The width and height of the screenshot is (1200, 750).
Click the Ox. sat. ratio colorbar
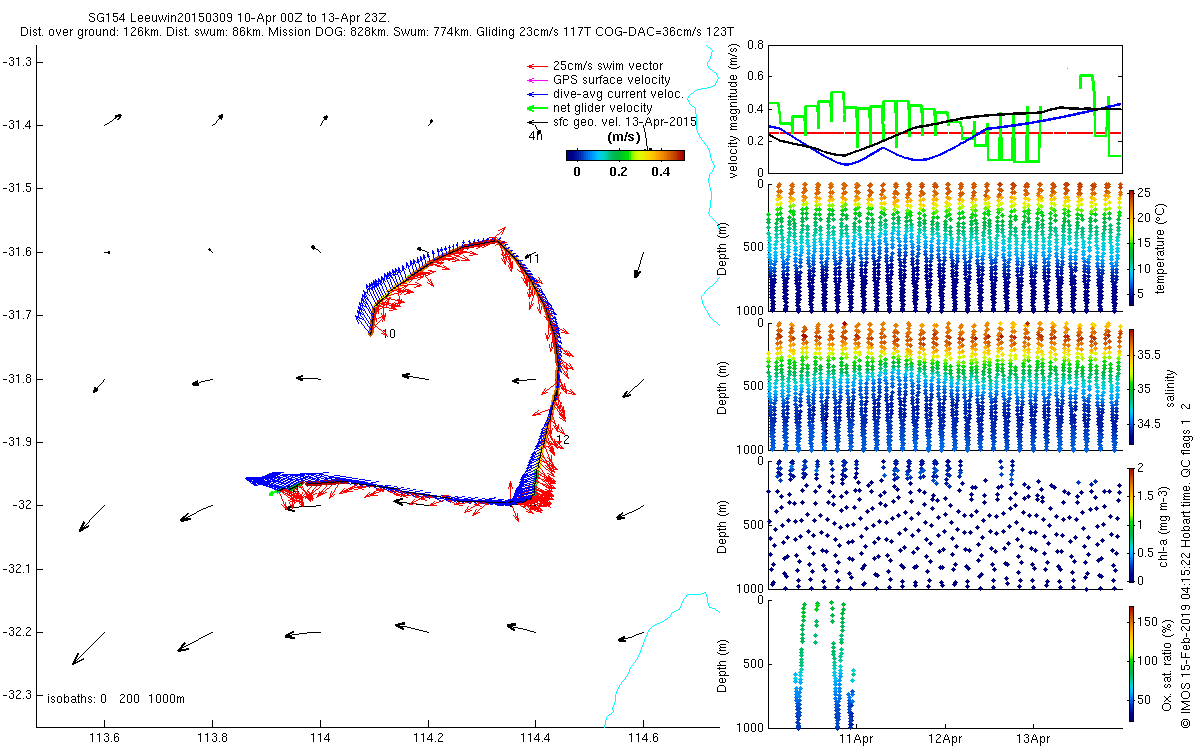(x=1131, y=660)
